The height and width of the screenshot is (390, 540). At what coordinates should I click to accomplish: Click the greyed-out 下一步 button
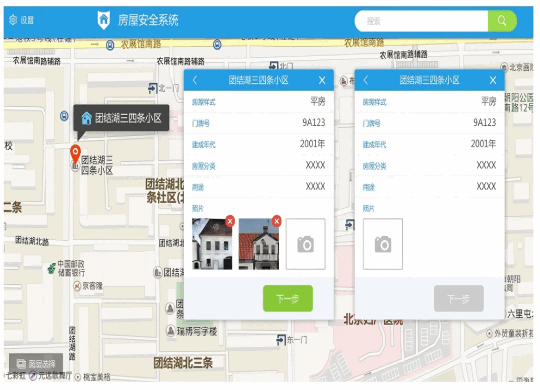459,298
